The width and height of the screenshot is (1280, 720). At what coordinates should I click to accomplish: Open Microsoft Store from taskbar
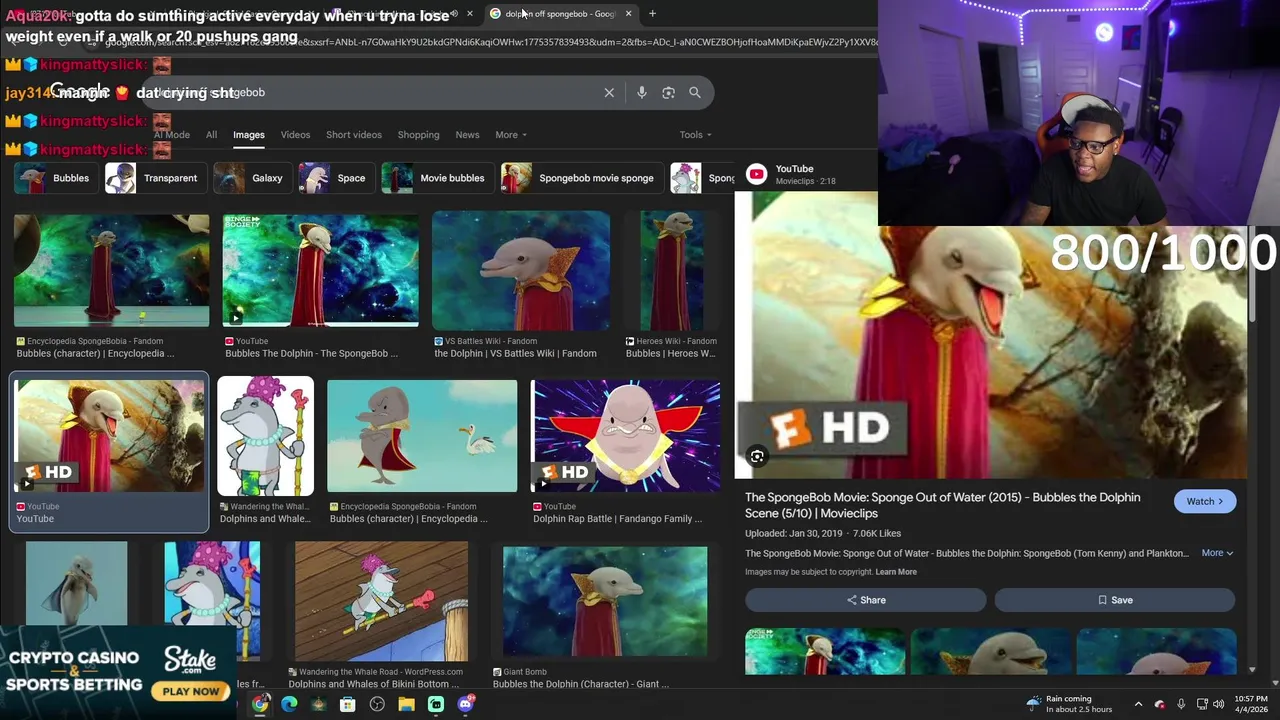pyautogui.click(x=348, y=704)
